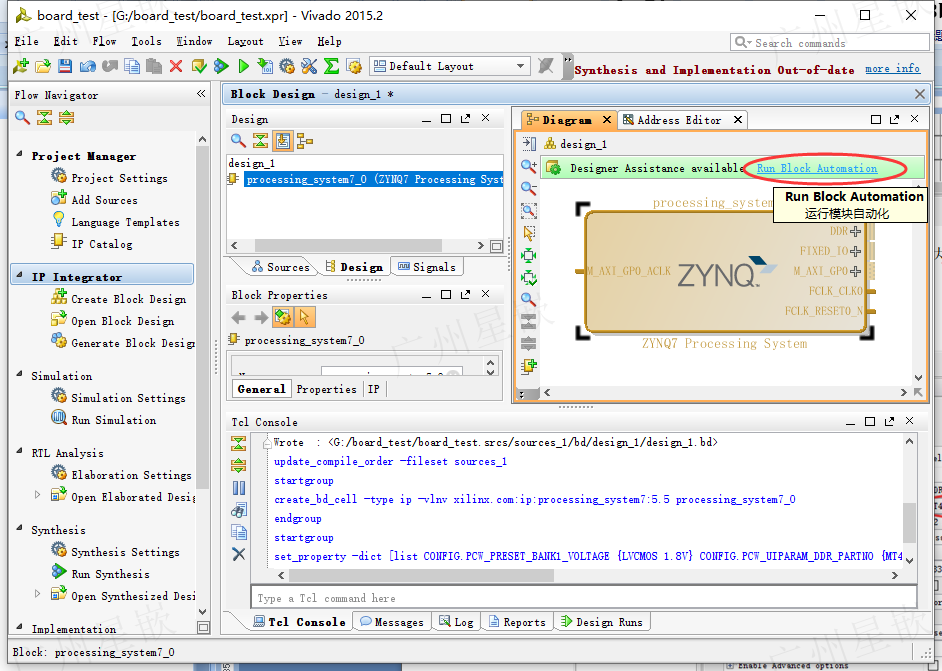Toggle the highlighted gear icon in Block Properties
Screen dimensions: 942x671
(282, 317)
